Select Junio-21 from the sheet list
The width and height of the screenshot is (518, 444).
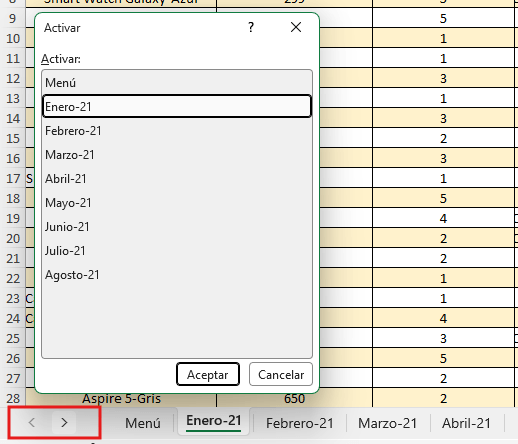point(177,227)
